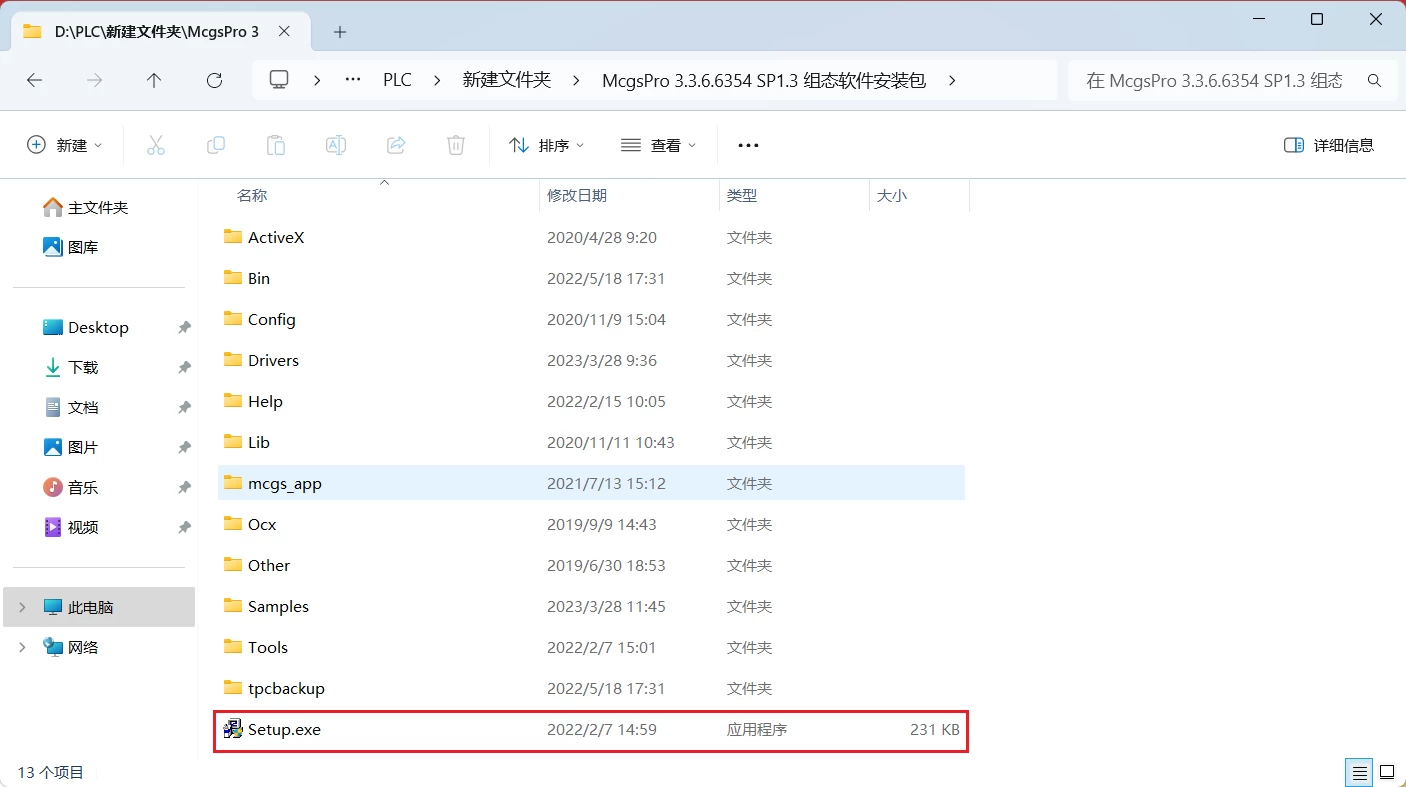This screenshot has height=787, width=1406.
Task: Click the 新建文件夹 breadcrumb segment
Action: 506,80
